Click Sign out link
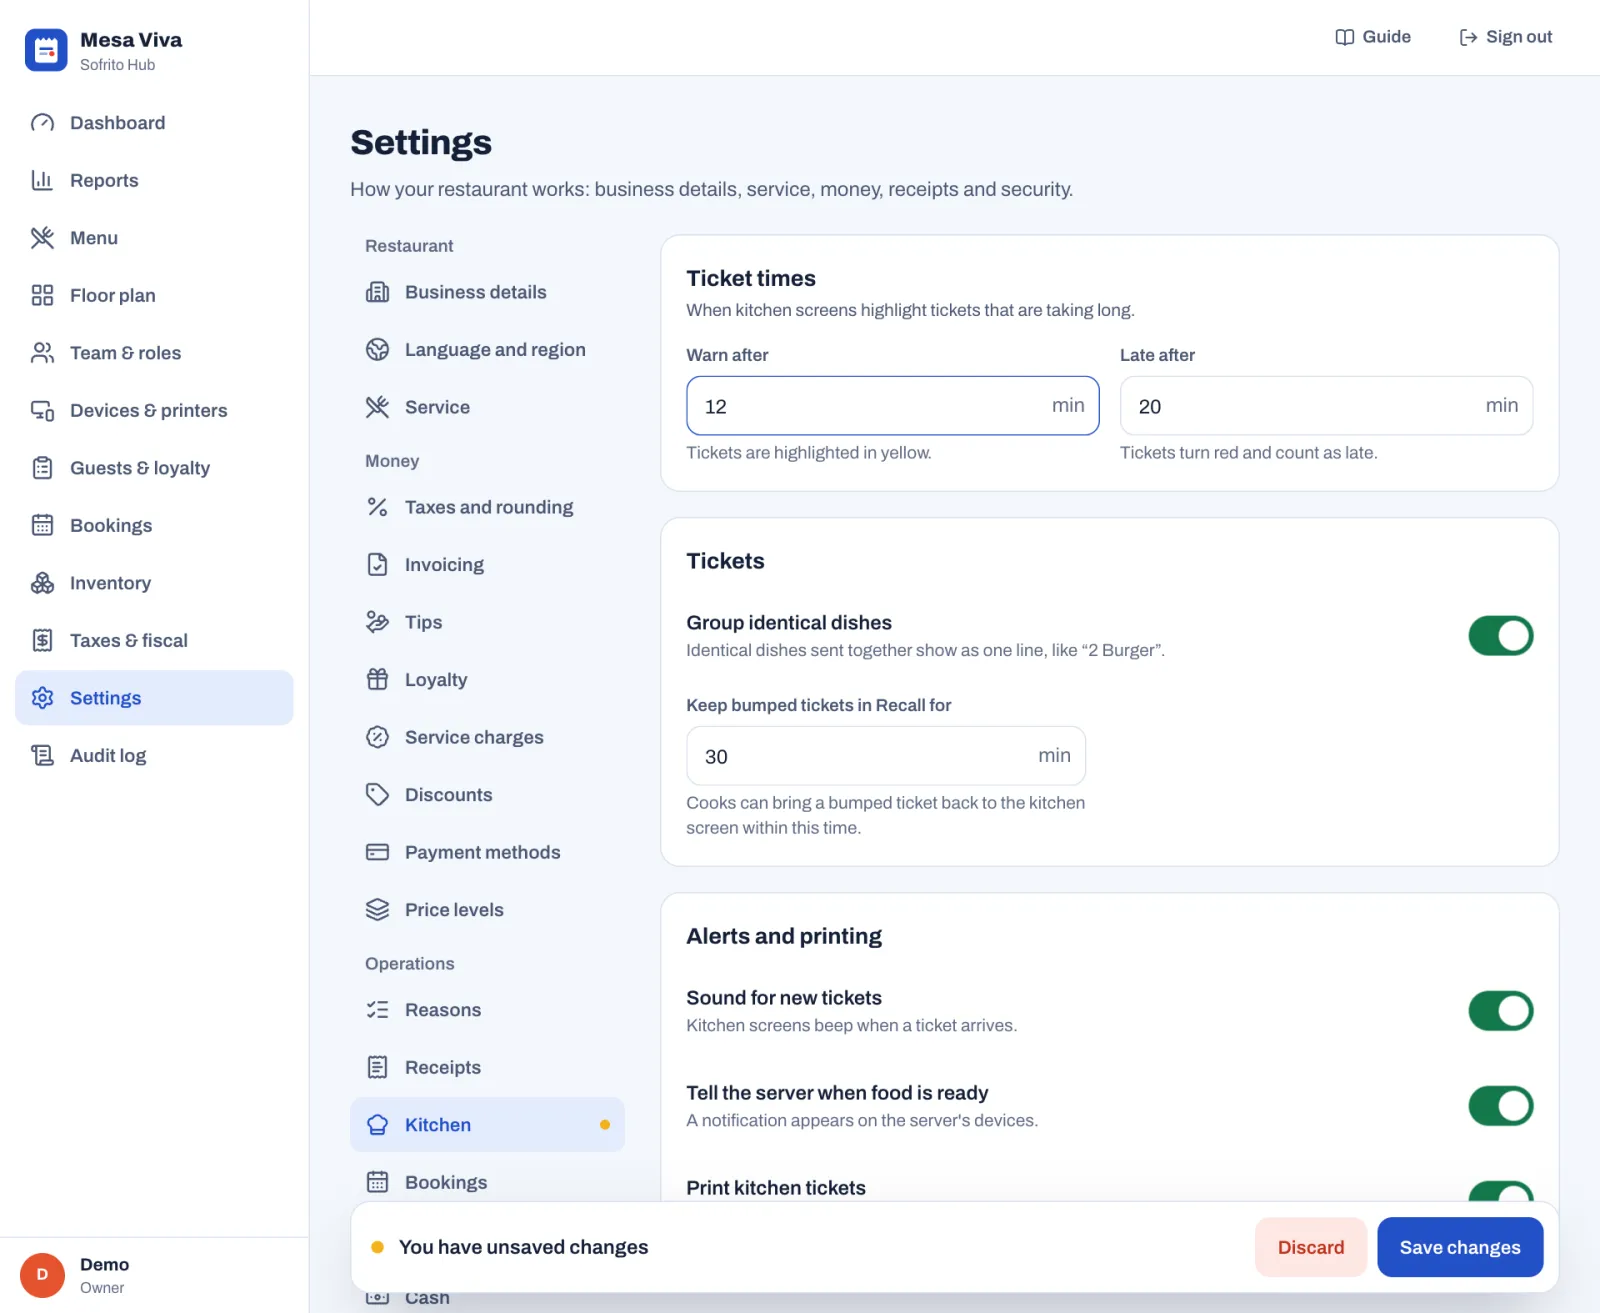Screen dimensions: 1600x1313 coord(1506,37)
